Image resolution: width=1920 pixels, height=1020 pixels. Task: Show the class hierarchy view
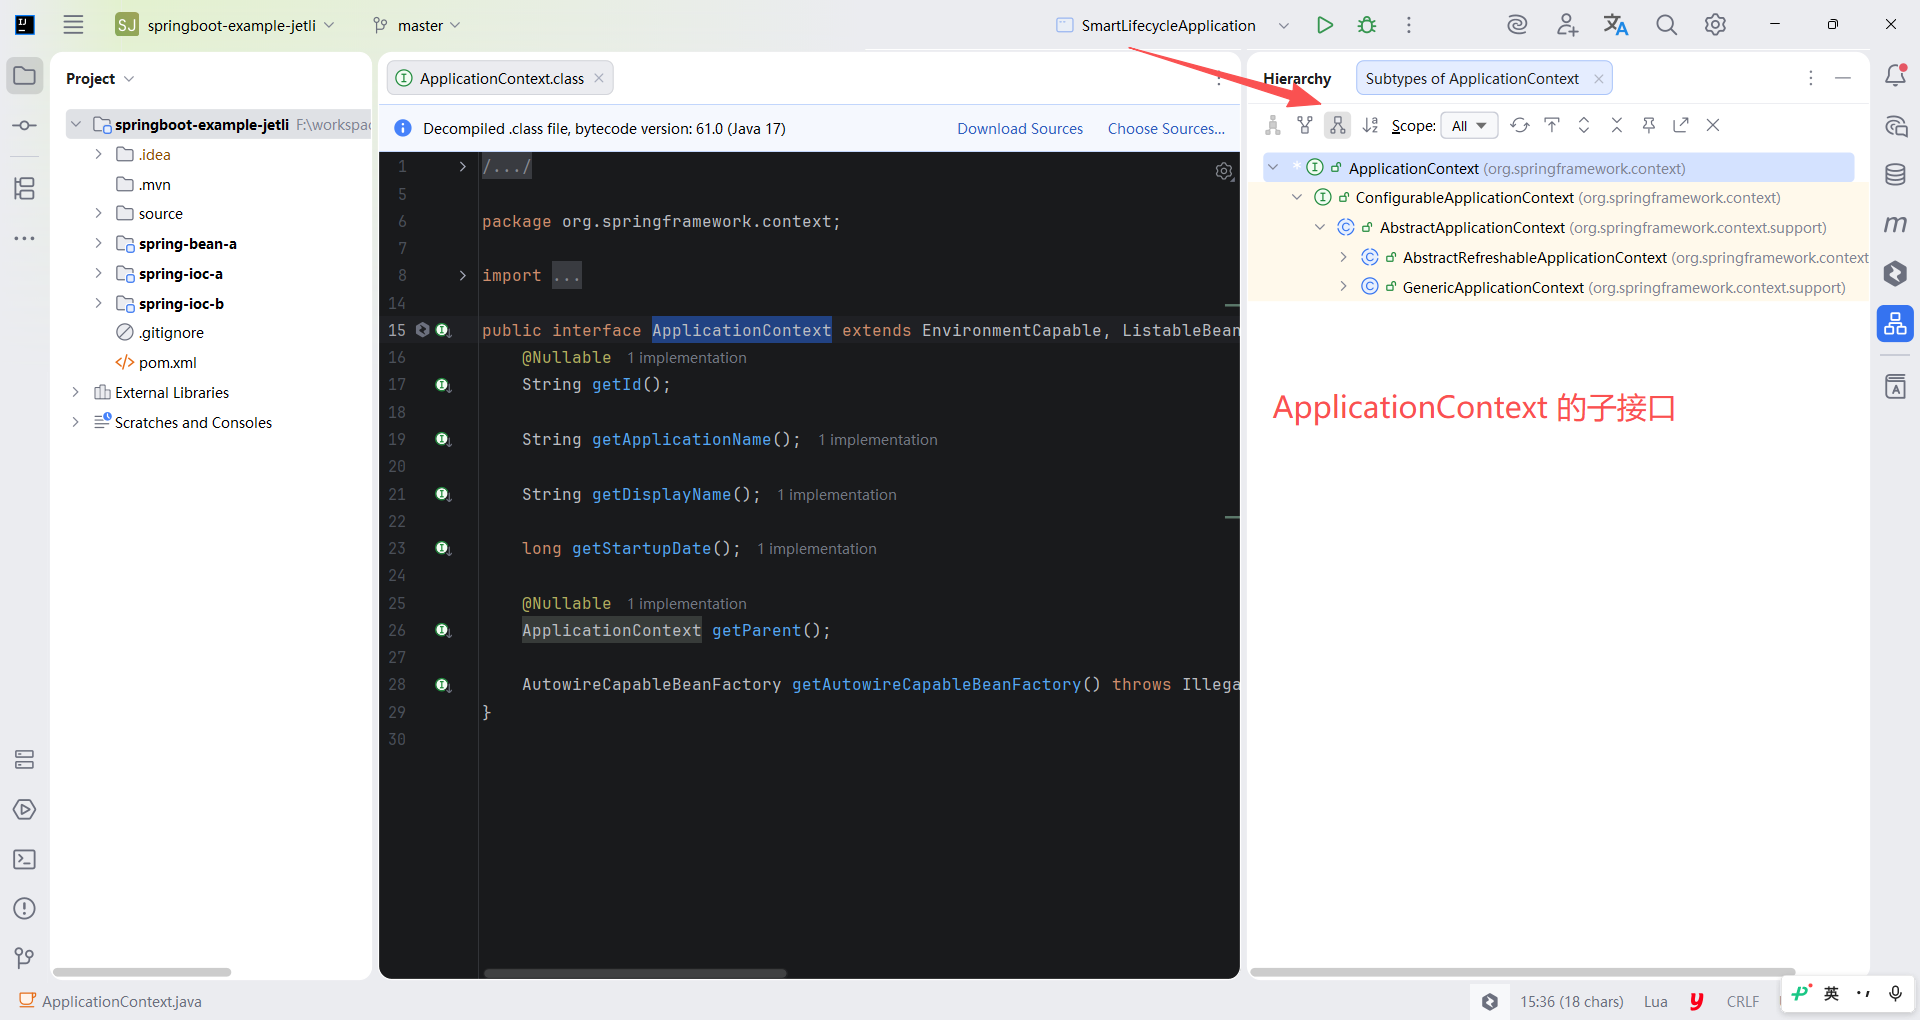point(1272,125)
